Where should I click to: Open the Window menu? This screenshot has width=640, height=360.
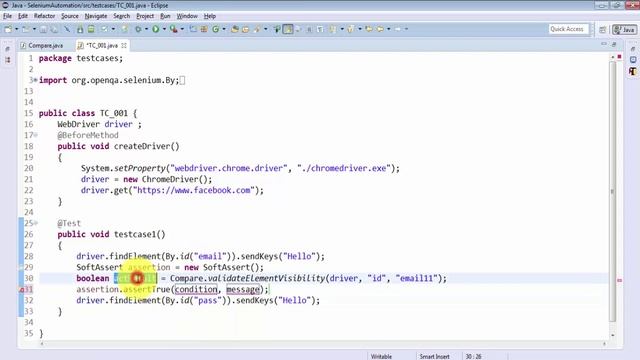click(187, 16)
